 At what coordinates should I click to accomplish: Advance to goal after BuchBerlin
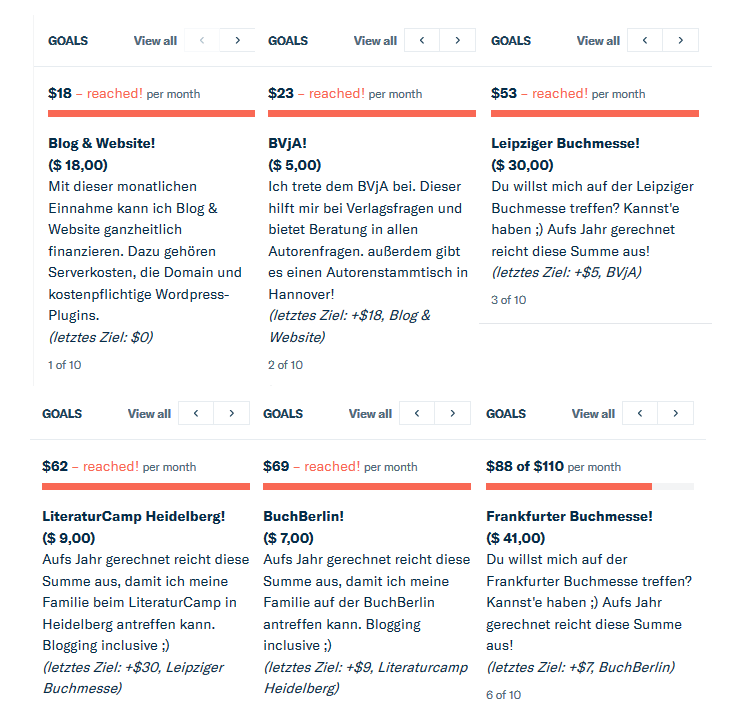click(452, 414)
